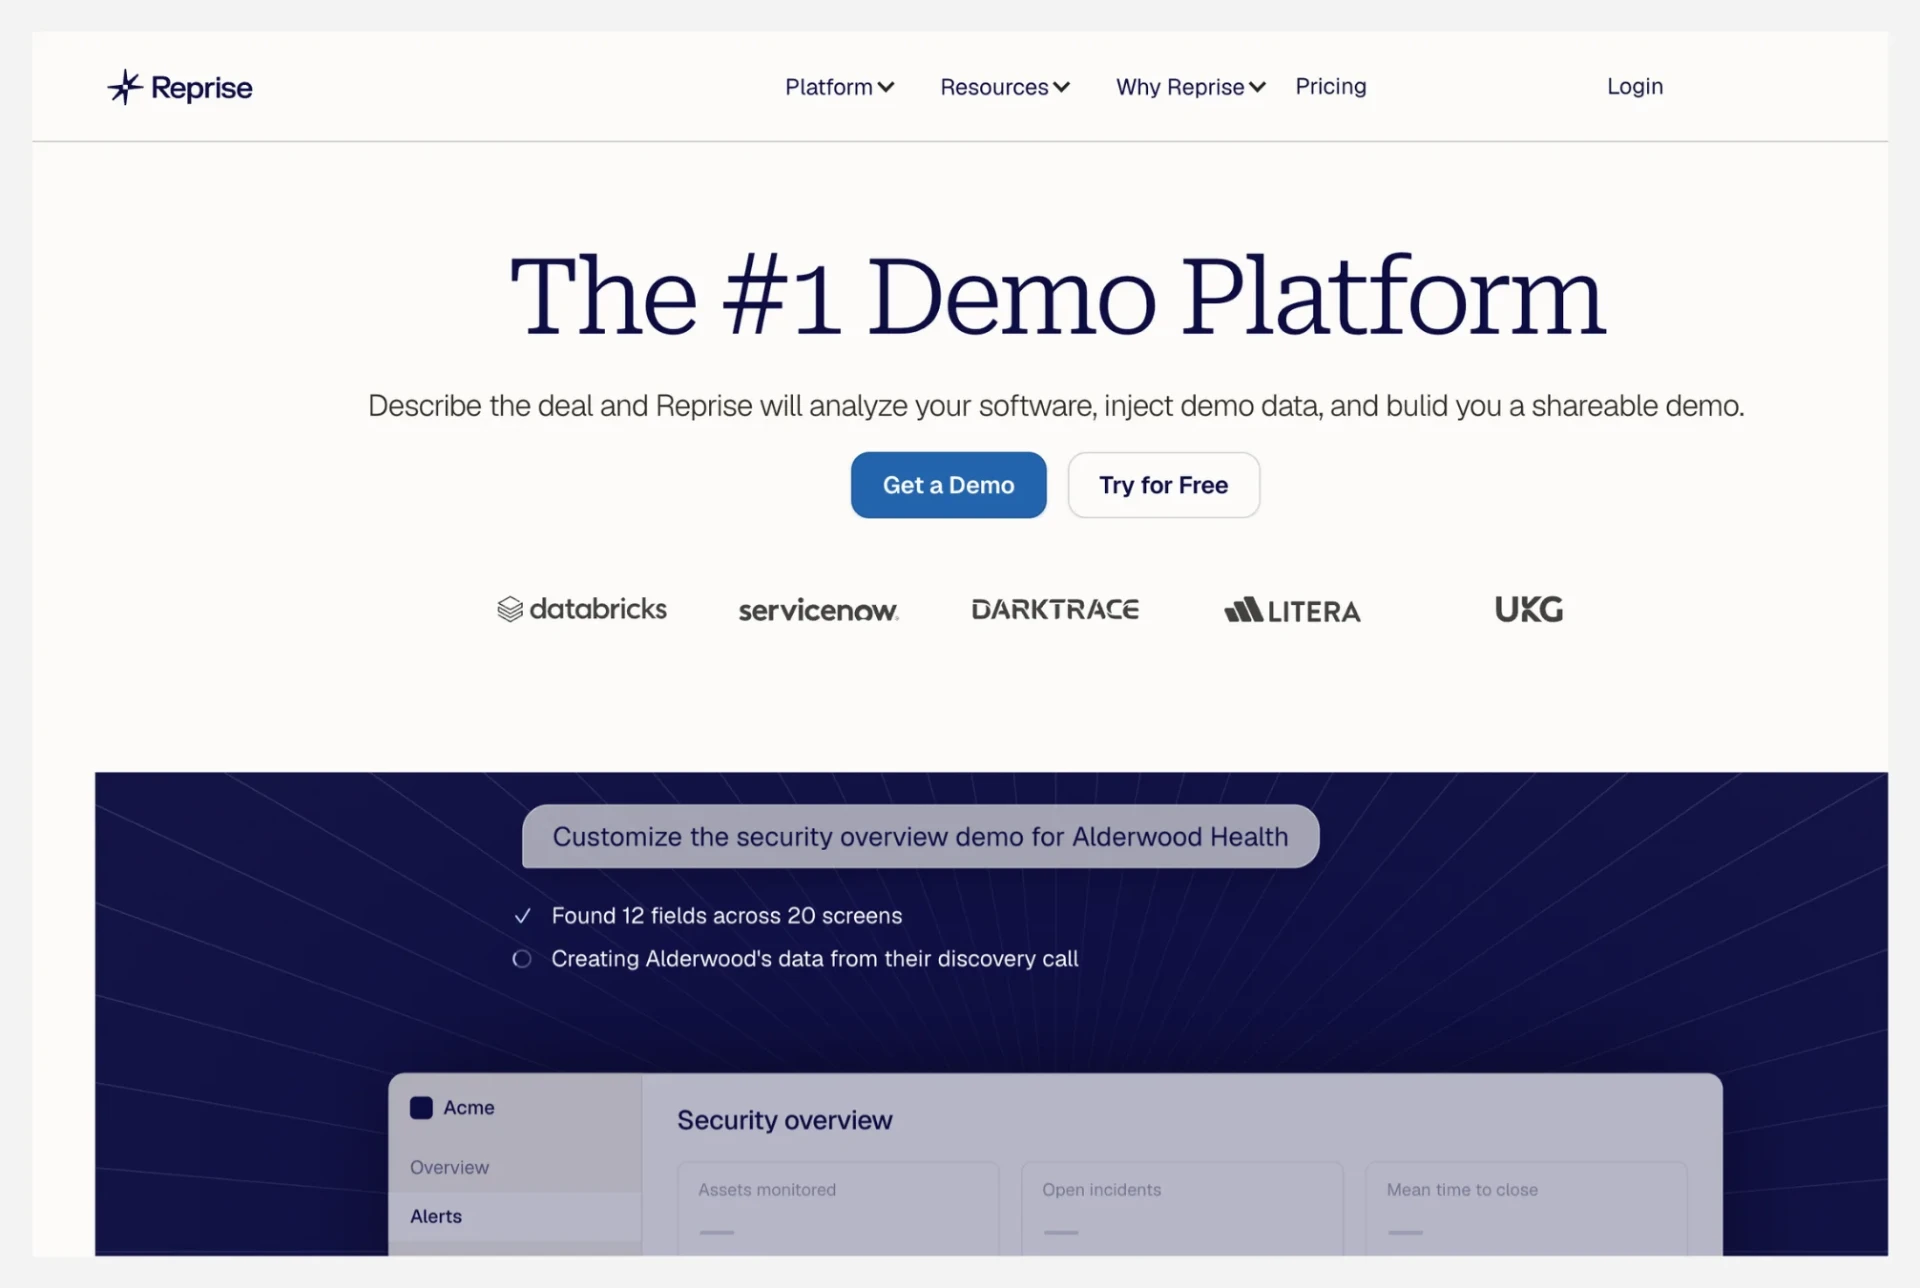Click the headline The #1 Demo Platform
The image size is (1920, 1288).
point(1057,295)
